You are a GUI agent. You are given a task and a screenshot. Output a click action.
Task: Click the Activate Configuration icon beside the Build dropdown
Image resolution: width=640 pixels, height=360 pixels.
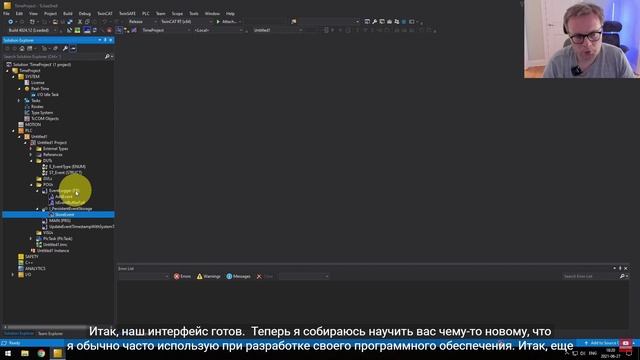click(x=69, y=30)
